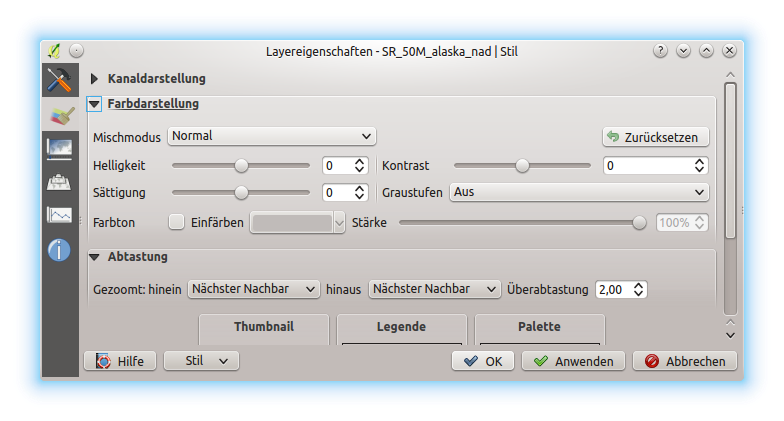Collapse the Abtastung section
This screenshot has width=784, height=421.
click(95, 257)
